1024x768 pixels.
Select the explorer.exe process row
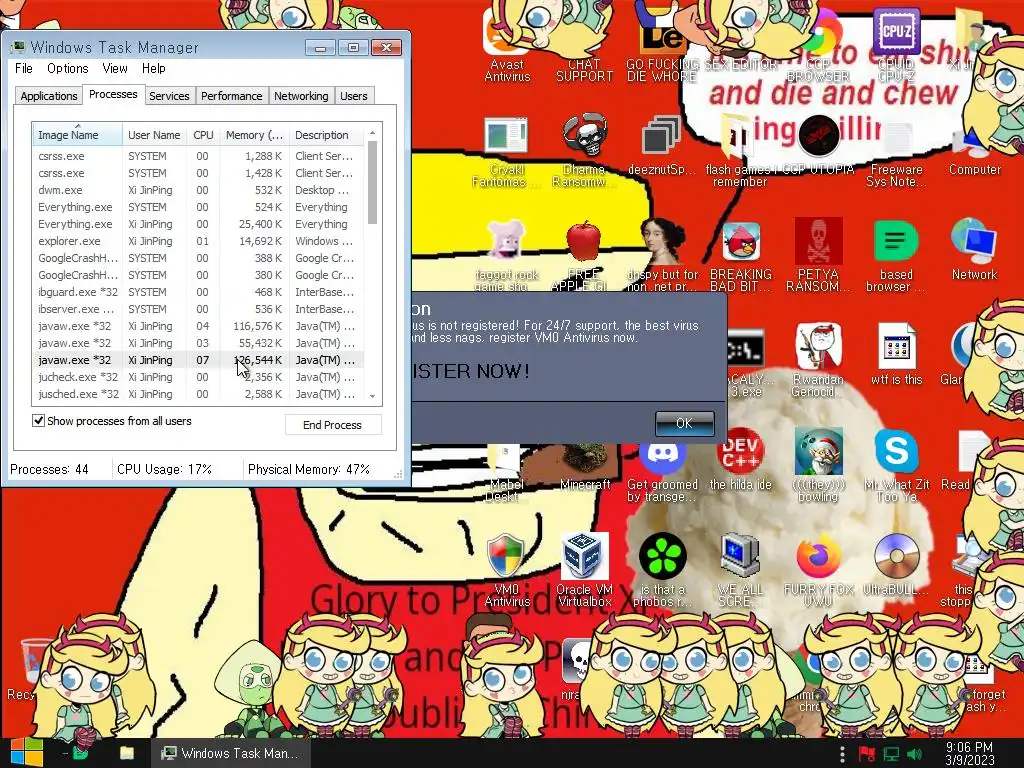199,241
